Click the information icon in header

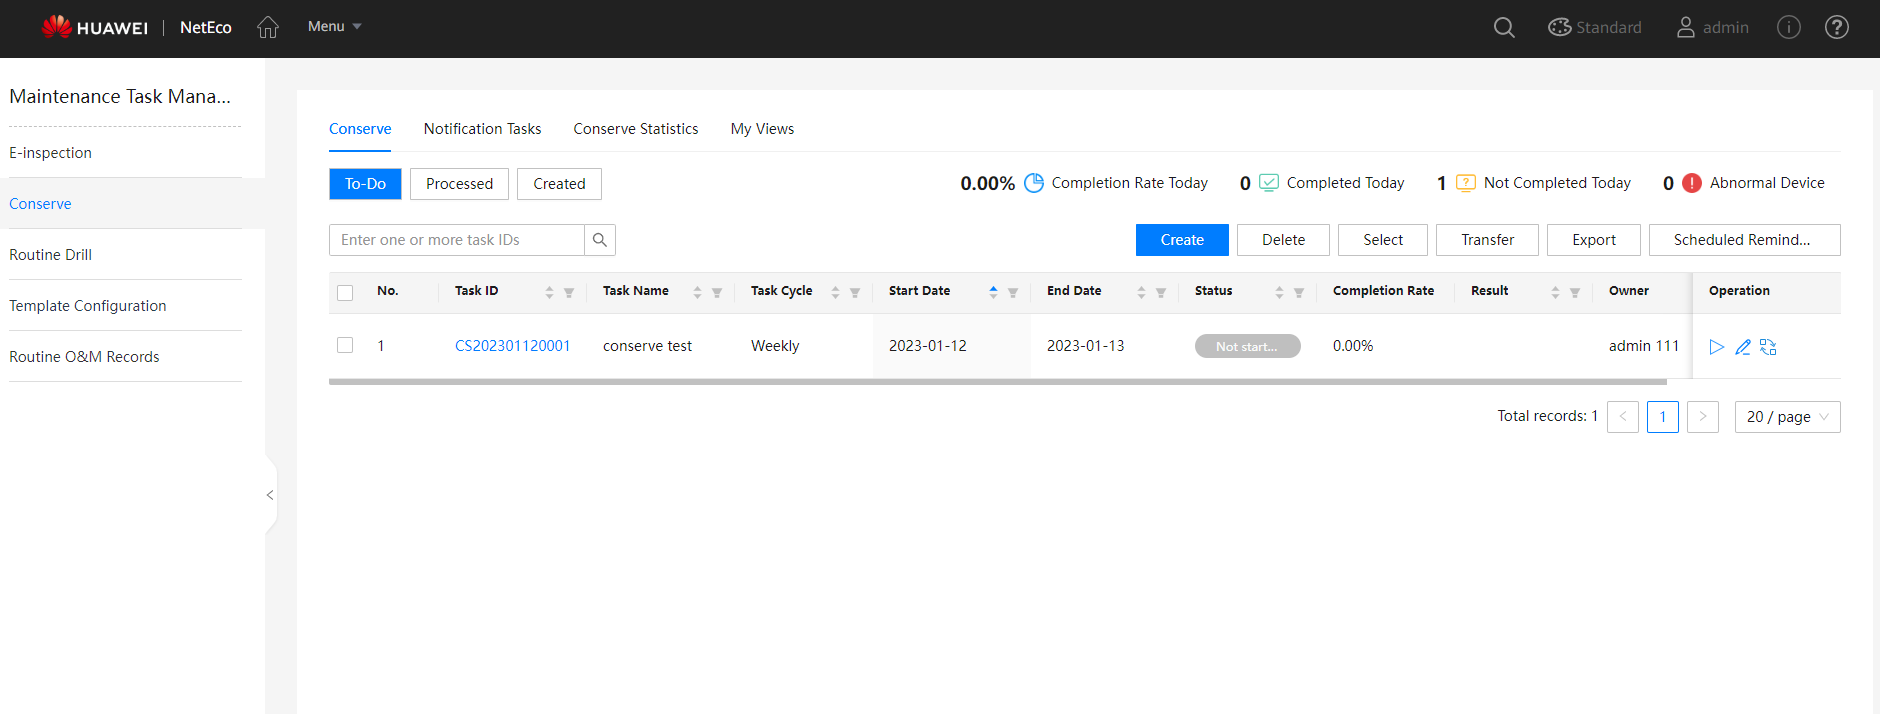1788,27
